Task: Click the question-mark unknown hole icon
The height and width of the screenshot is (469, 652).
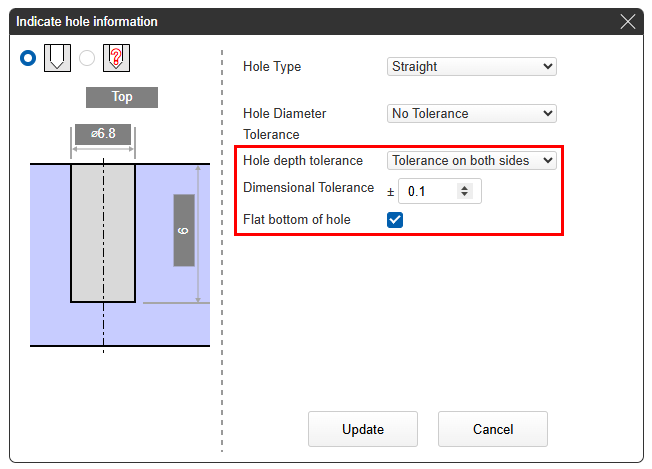Action: click(x=118, y=58)
